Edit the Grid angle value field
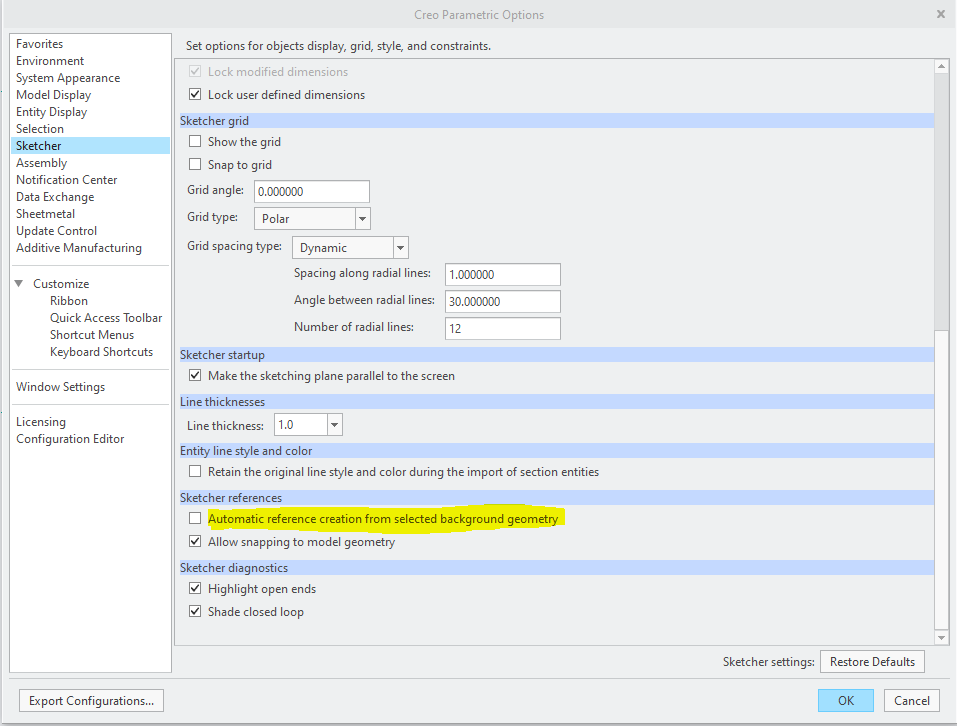The height and width of the screenshot is (726, 957). coord(311,190)
